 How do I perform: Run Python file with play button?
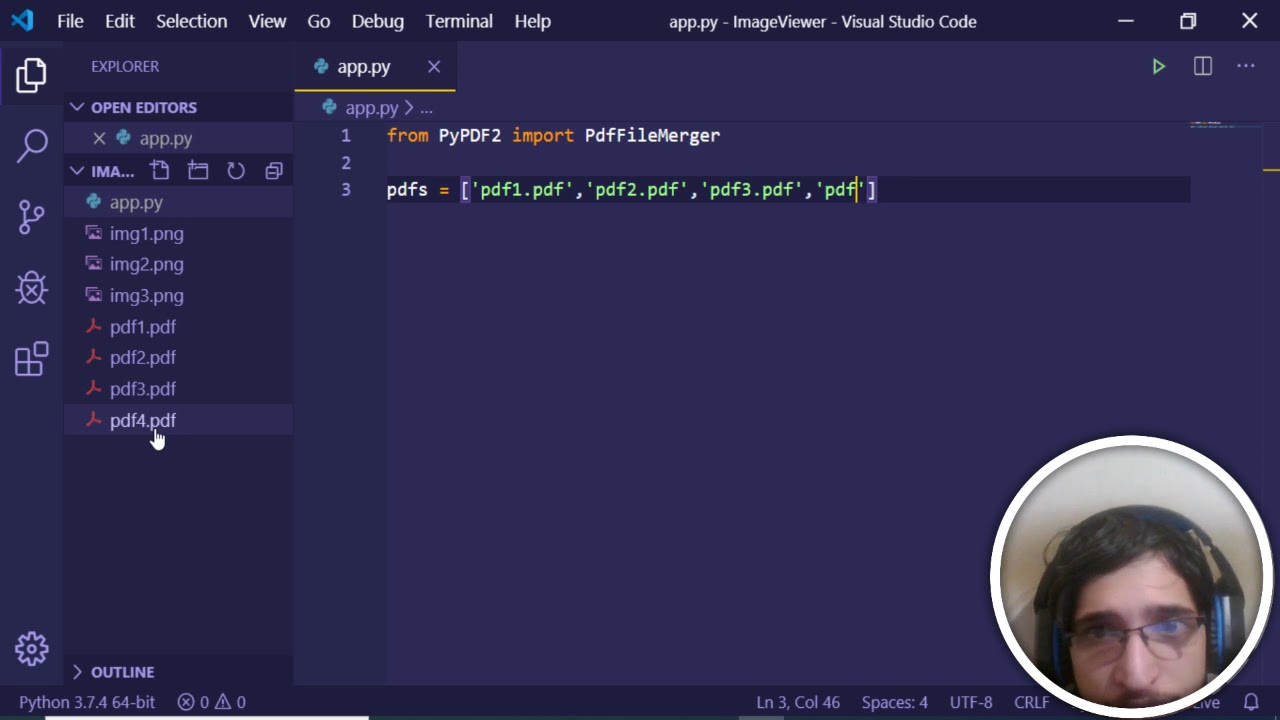[1158, 67]
